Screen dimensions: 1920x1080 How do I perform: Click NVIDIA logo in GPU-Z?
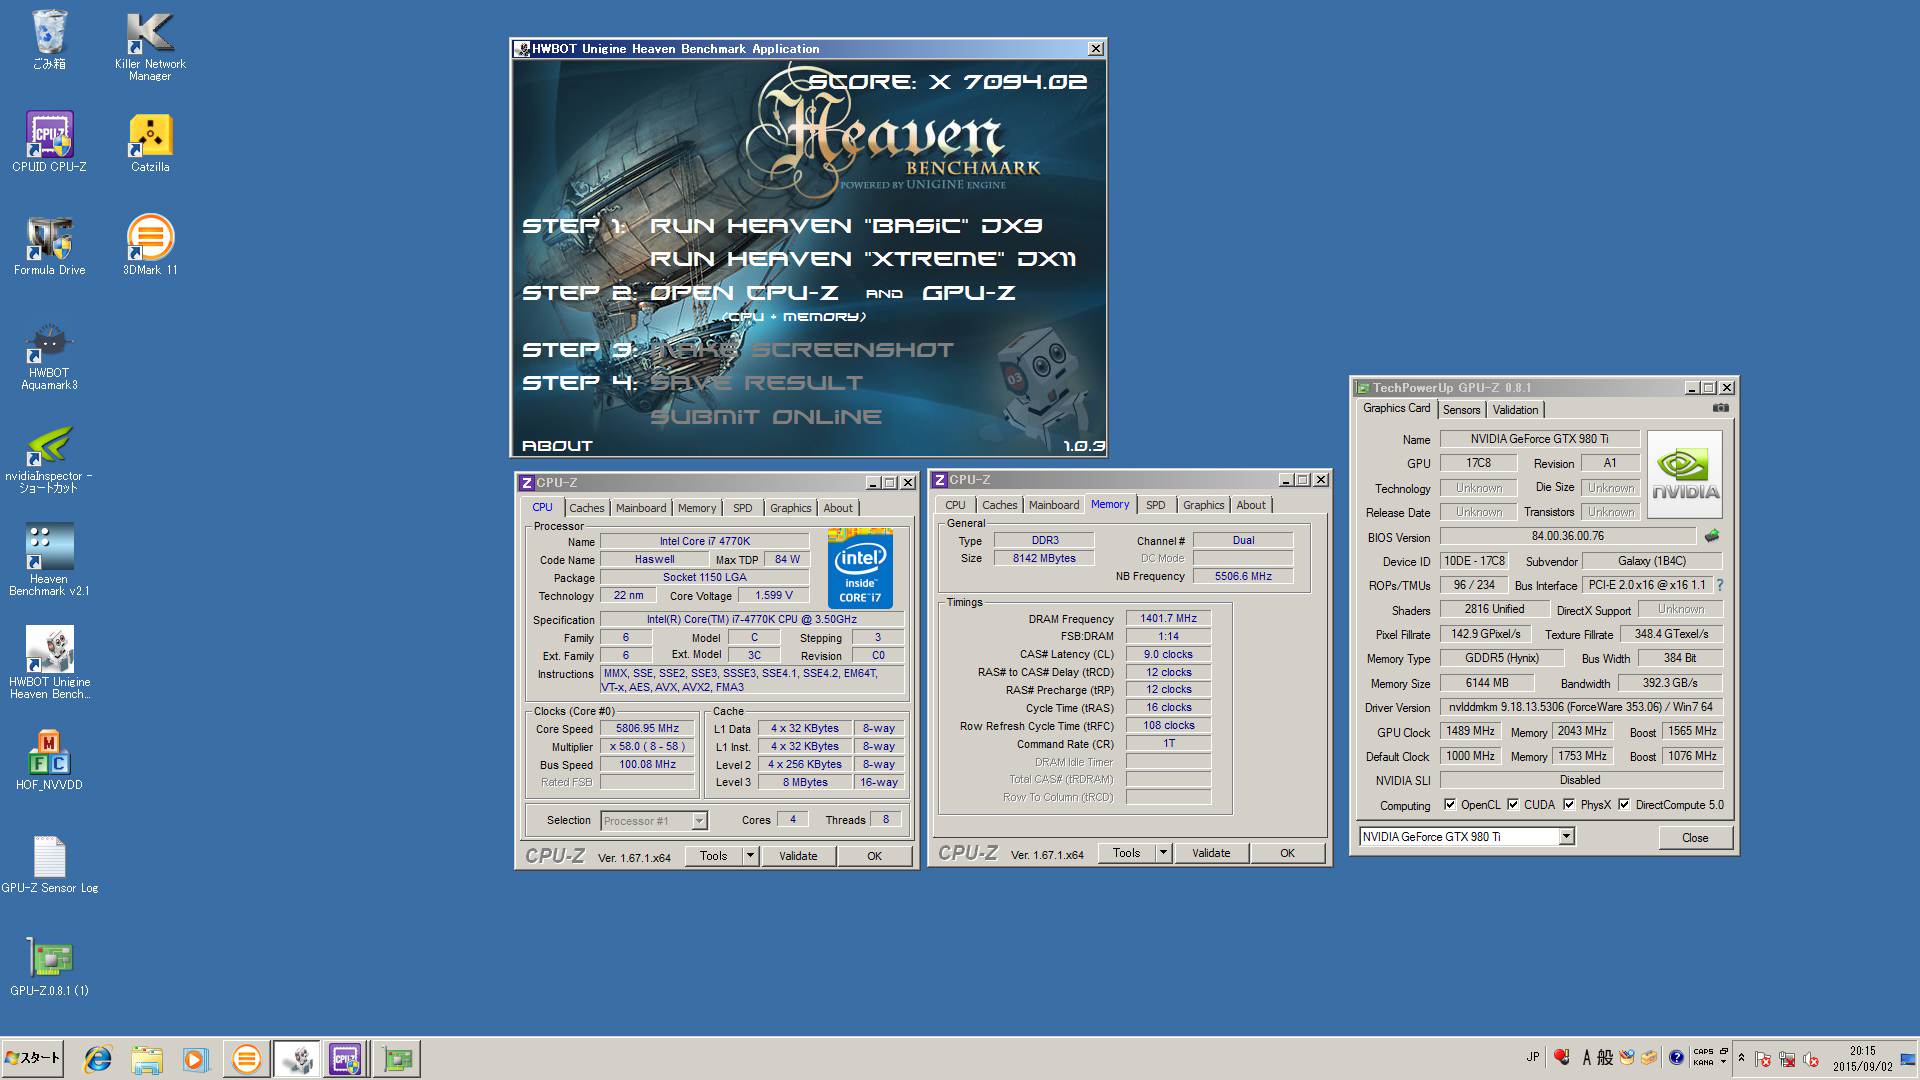click(1685, 474)
